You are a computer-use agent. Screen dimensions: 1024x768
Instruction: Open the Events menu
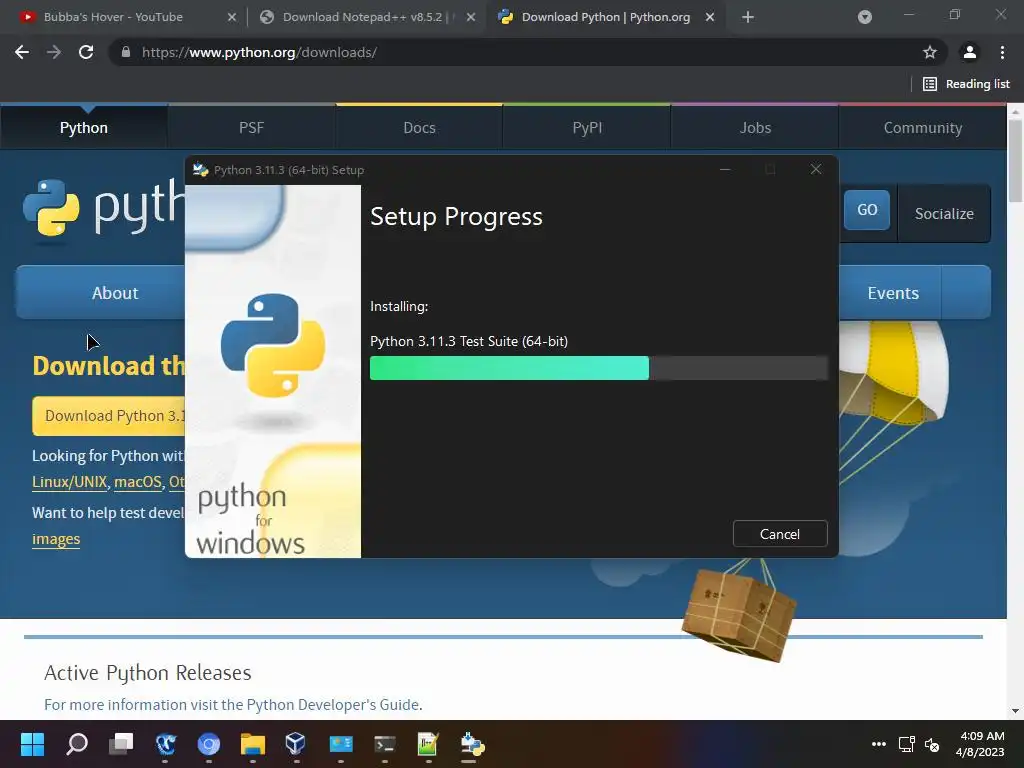[892, 293]
